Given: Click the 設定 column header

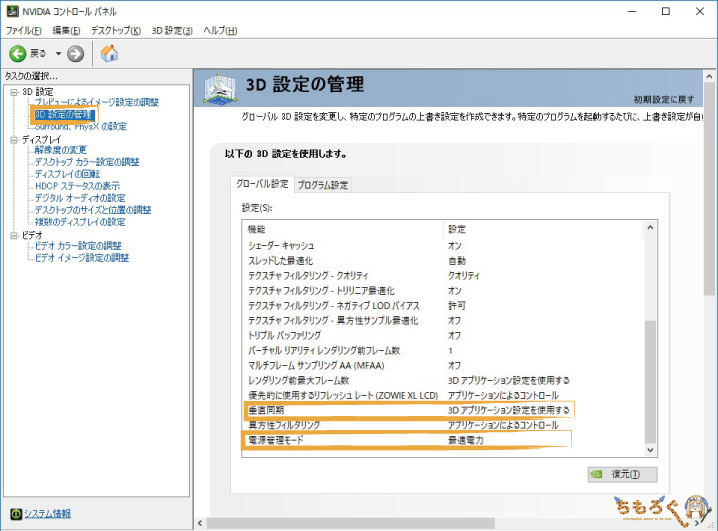Looking at the screenshot, I should pos(544,229).
